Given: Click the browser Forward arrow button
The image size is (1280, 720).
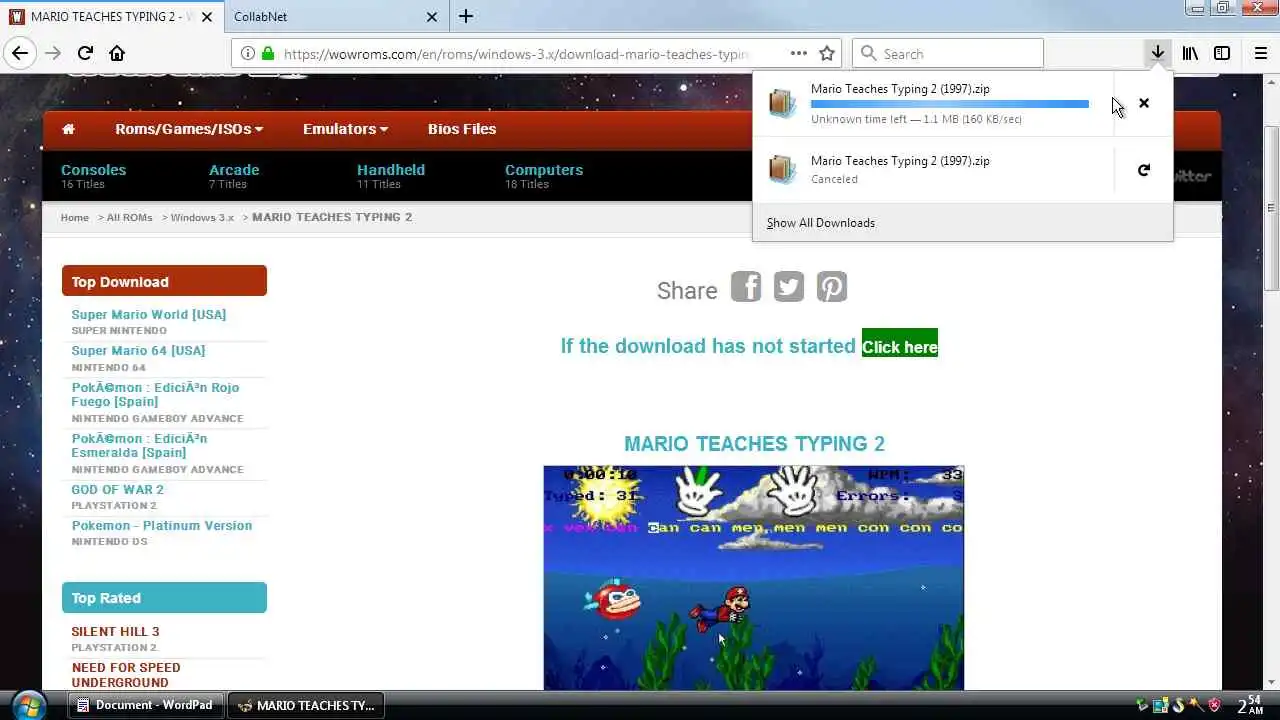Looking at the screenshot, I should pyautogui.click(x=53, y=53).
